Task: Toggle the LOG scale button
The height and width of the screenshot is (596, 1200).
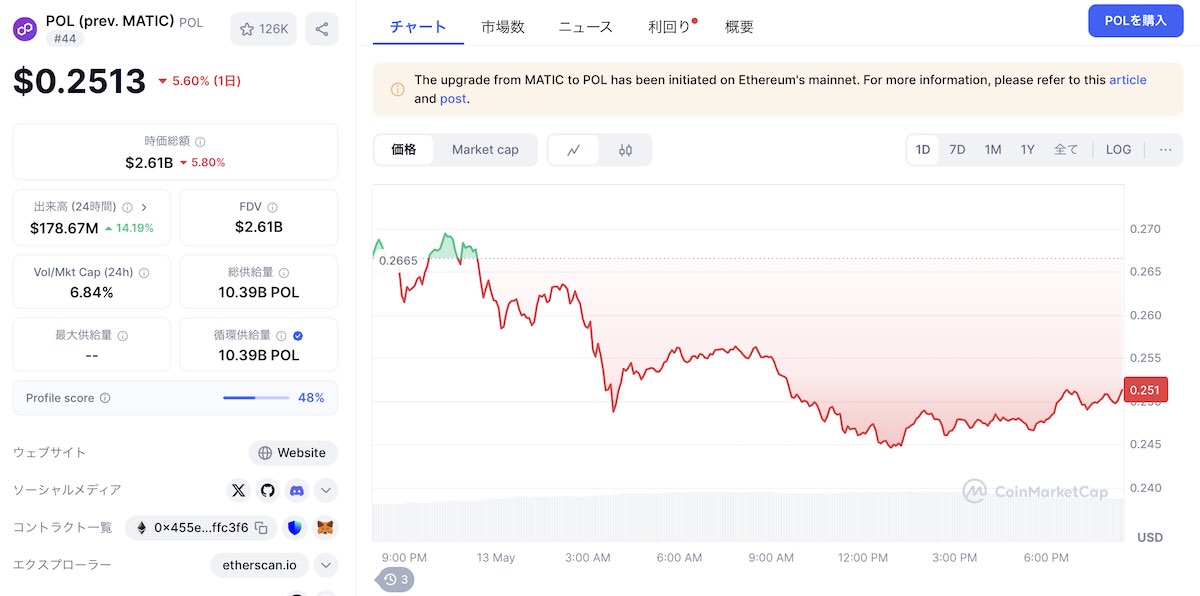Action: tap(1118, 150)
